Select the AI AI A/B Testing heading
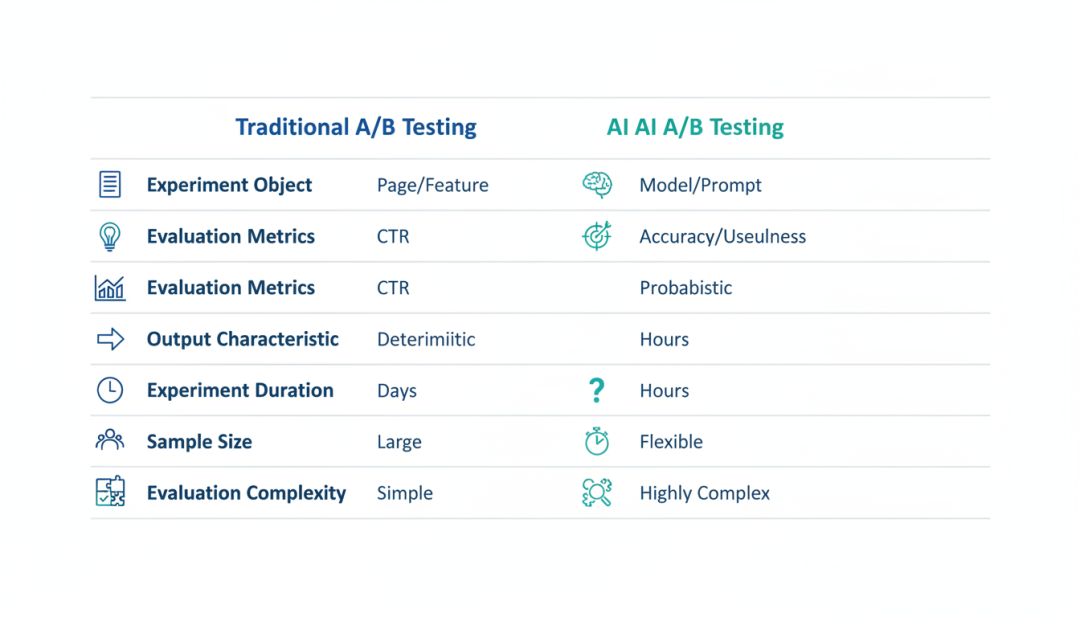The height and width of the screenshot is (617, 1080). [x=695, y=127]
